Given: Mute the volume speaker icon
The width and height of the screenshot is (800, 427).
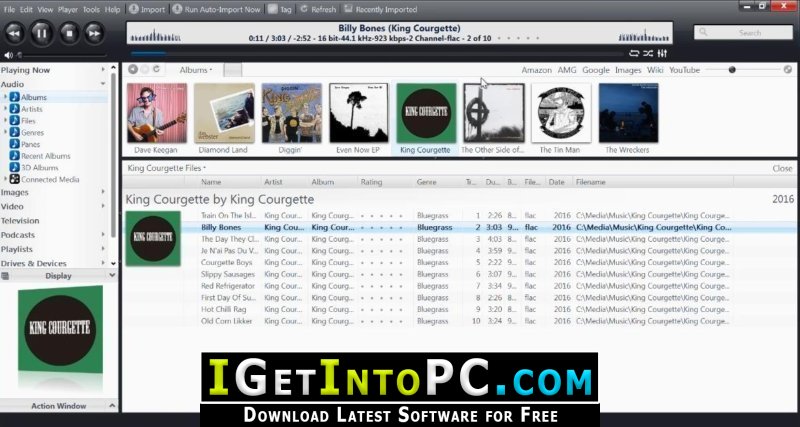Looking at the screenshot, I should pos(8,55).
